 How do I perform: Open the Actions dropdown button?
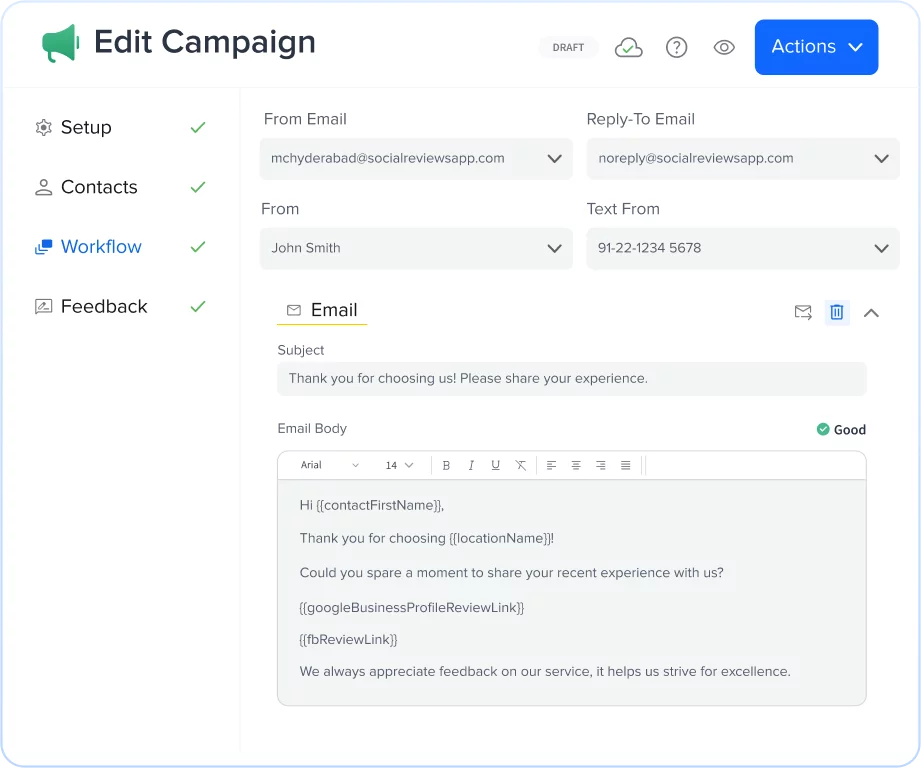pos(816,47)
